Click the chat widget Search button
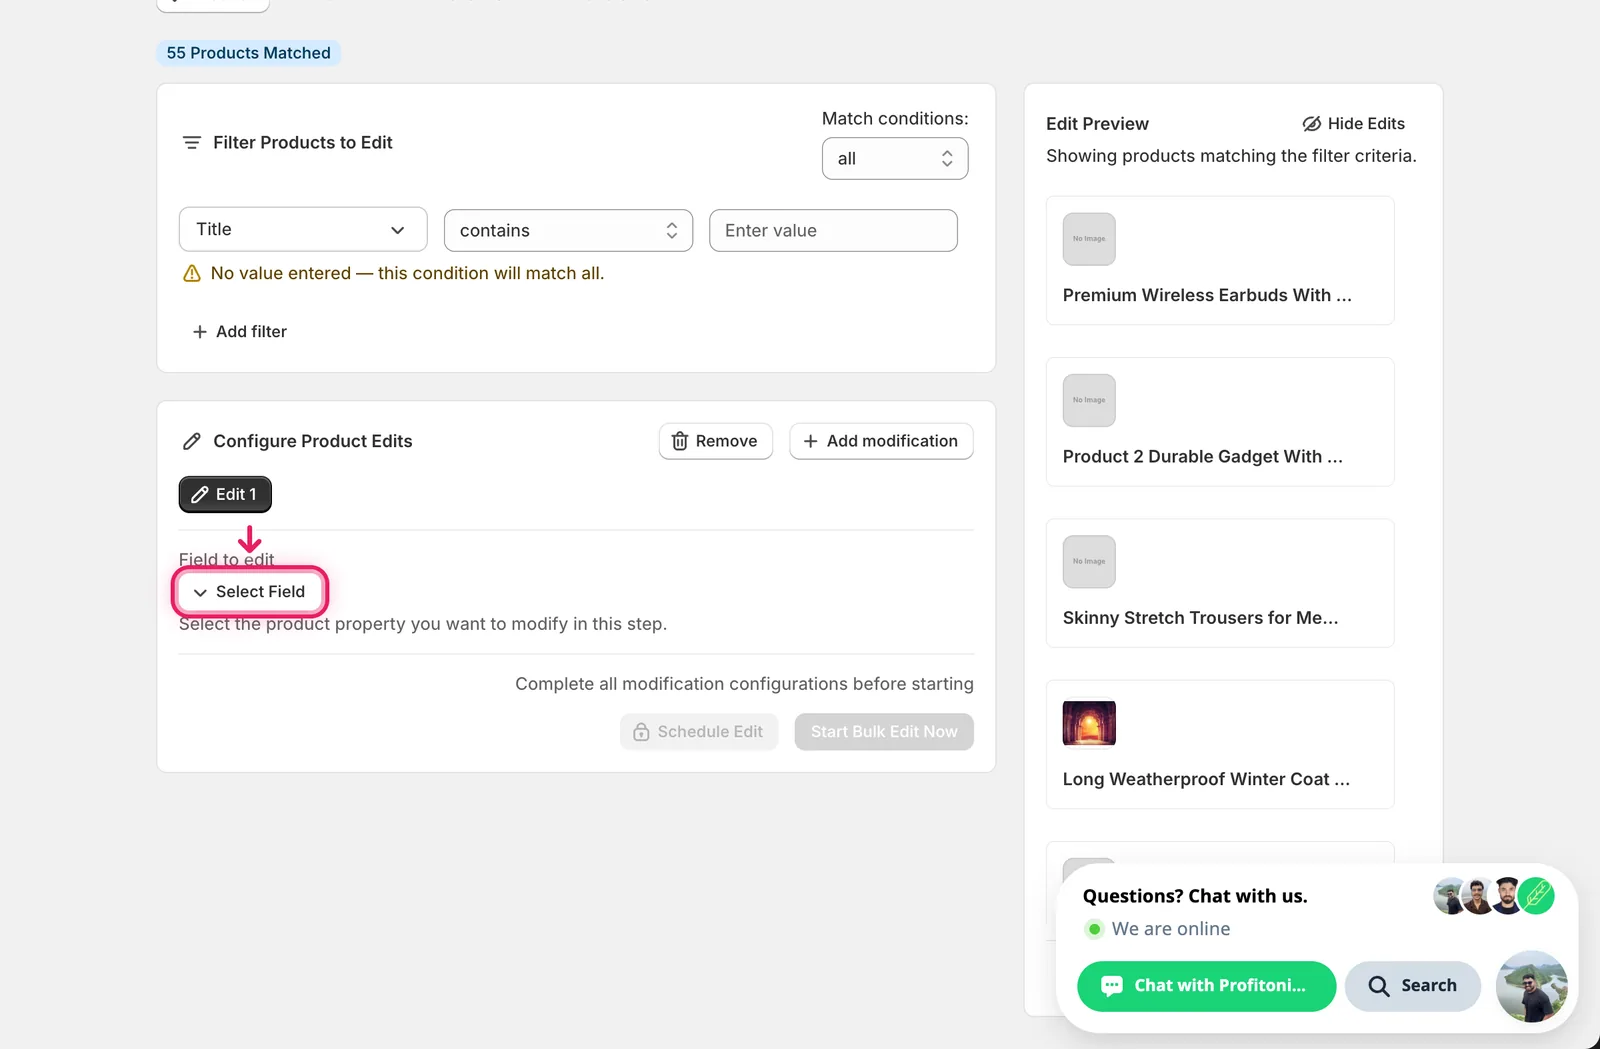This screenshot has height=1049, width=1600. (1412, 986)
